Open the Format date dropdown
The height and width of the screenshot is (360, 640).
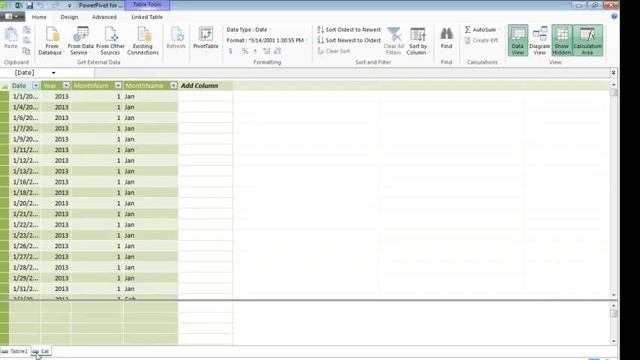tap(267, 40)
